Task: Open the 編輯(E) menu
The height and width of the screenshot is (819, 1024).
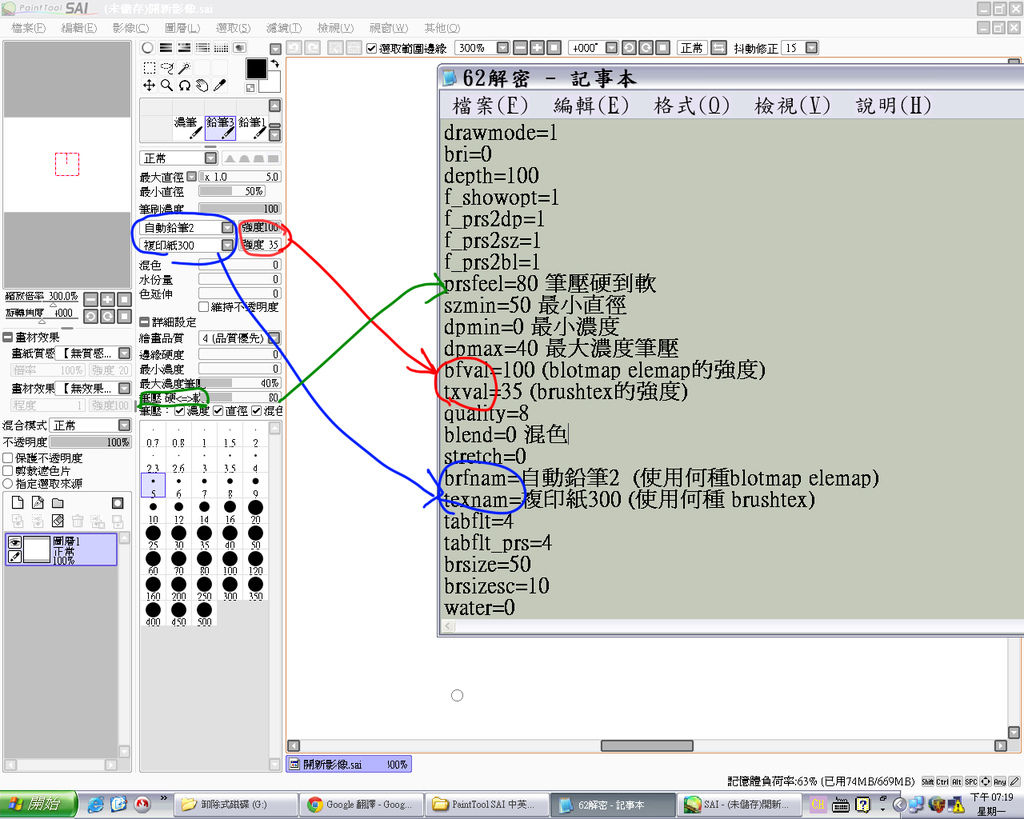Action: coord(78,28)
